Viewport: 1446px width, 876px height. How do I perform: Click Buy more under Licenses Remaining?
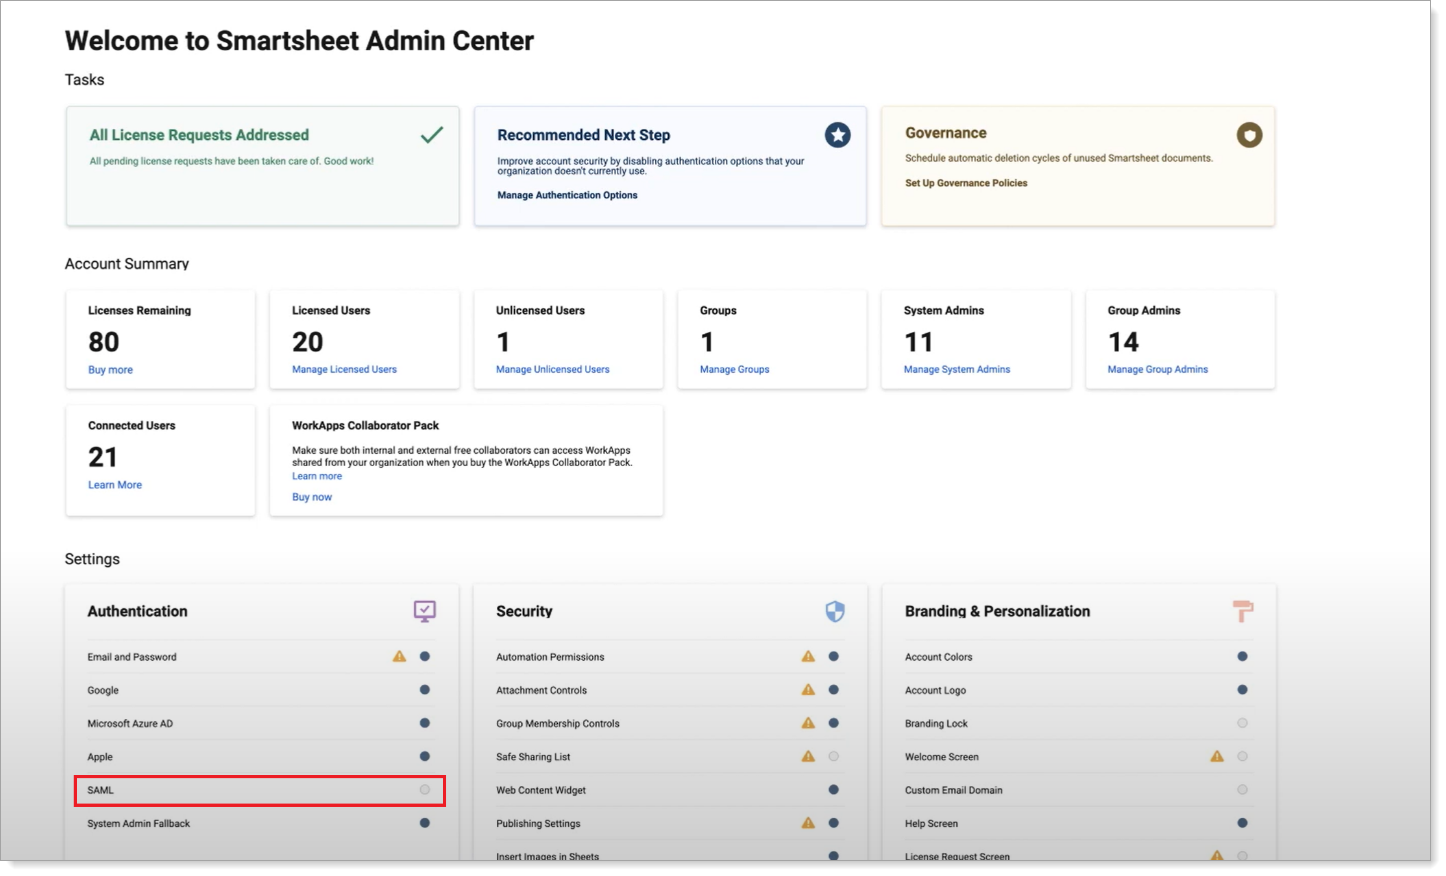point(110,370)
